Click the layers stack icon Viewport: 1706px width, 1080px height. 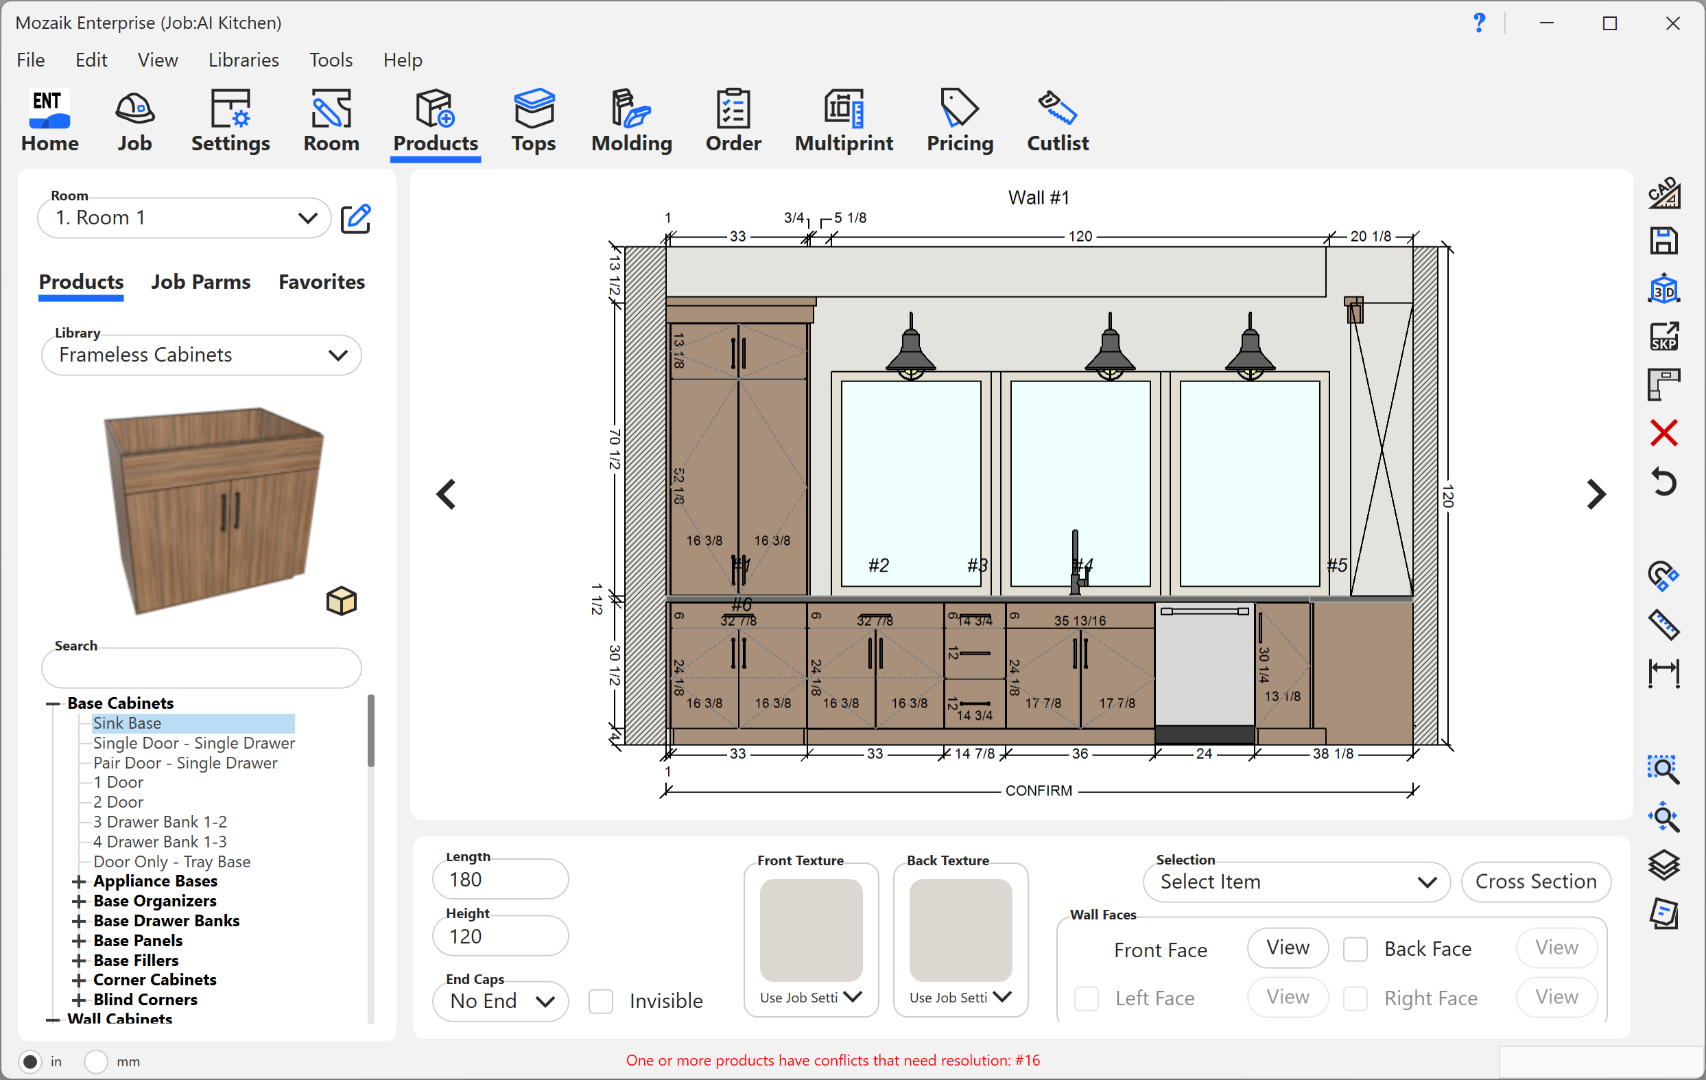pos(1664,865)
